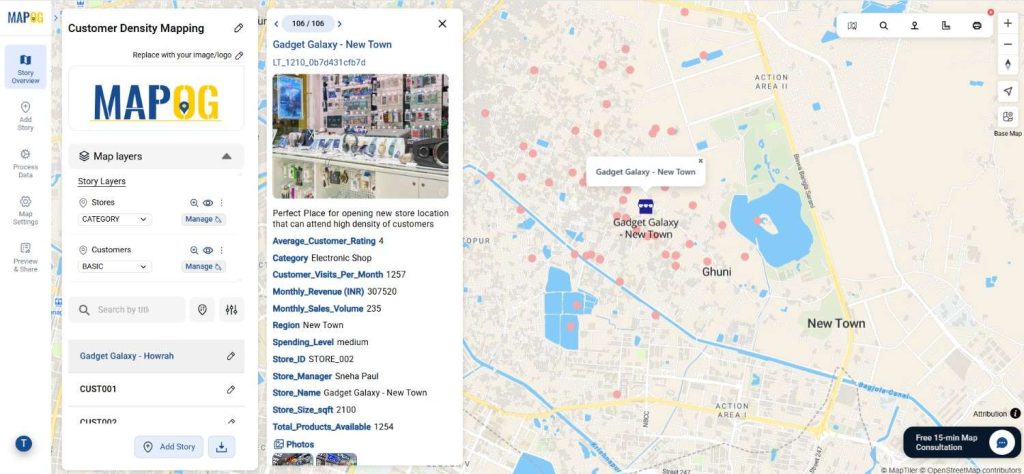Open the Base Map selector icon
Viewport: 1024px width, 474px height.
(1007, 118)
